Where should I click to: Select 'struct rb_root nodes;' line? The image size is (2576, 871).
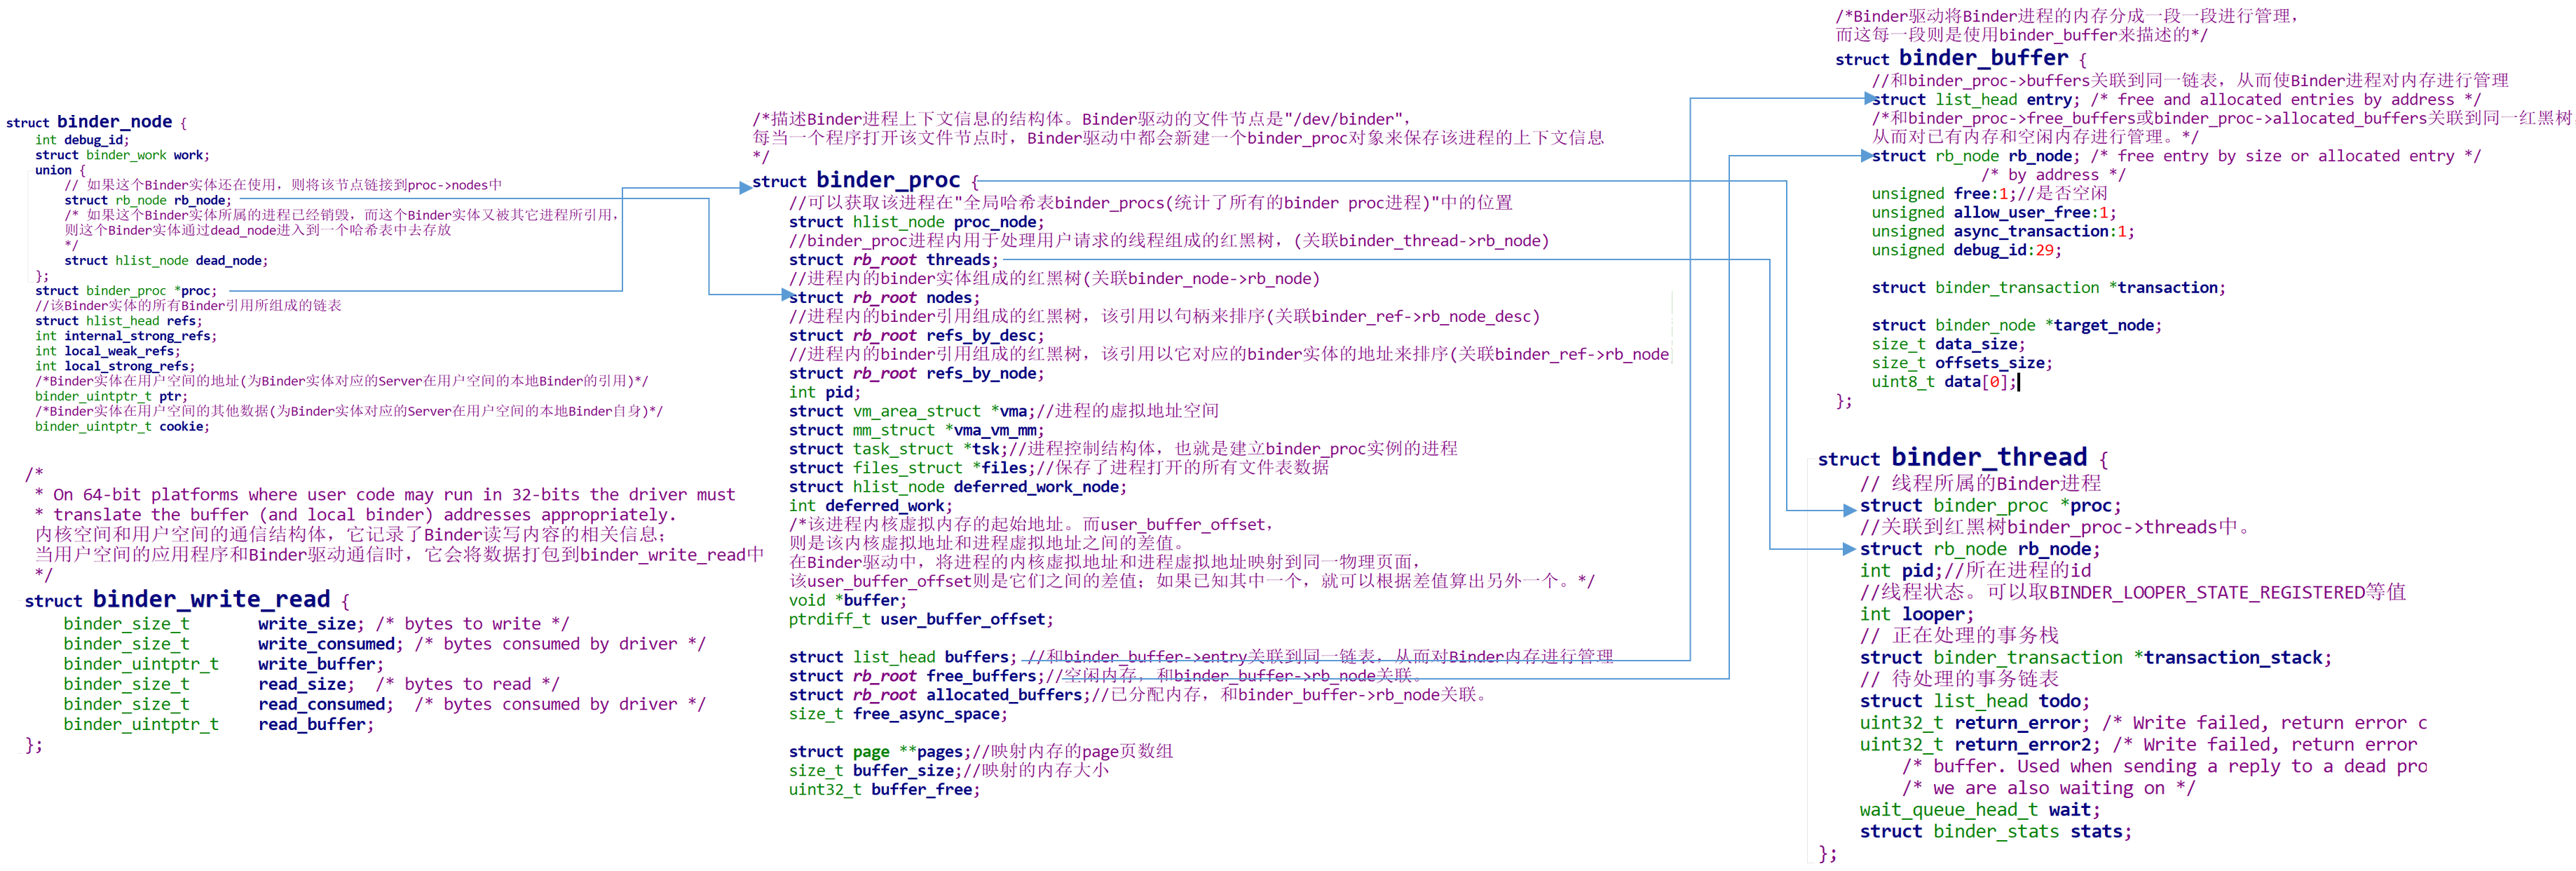pyautogui.click(x=884, y=298)
